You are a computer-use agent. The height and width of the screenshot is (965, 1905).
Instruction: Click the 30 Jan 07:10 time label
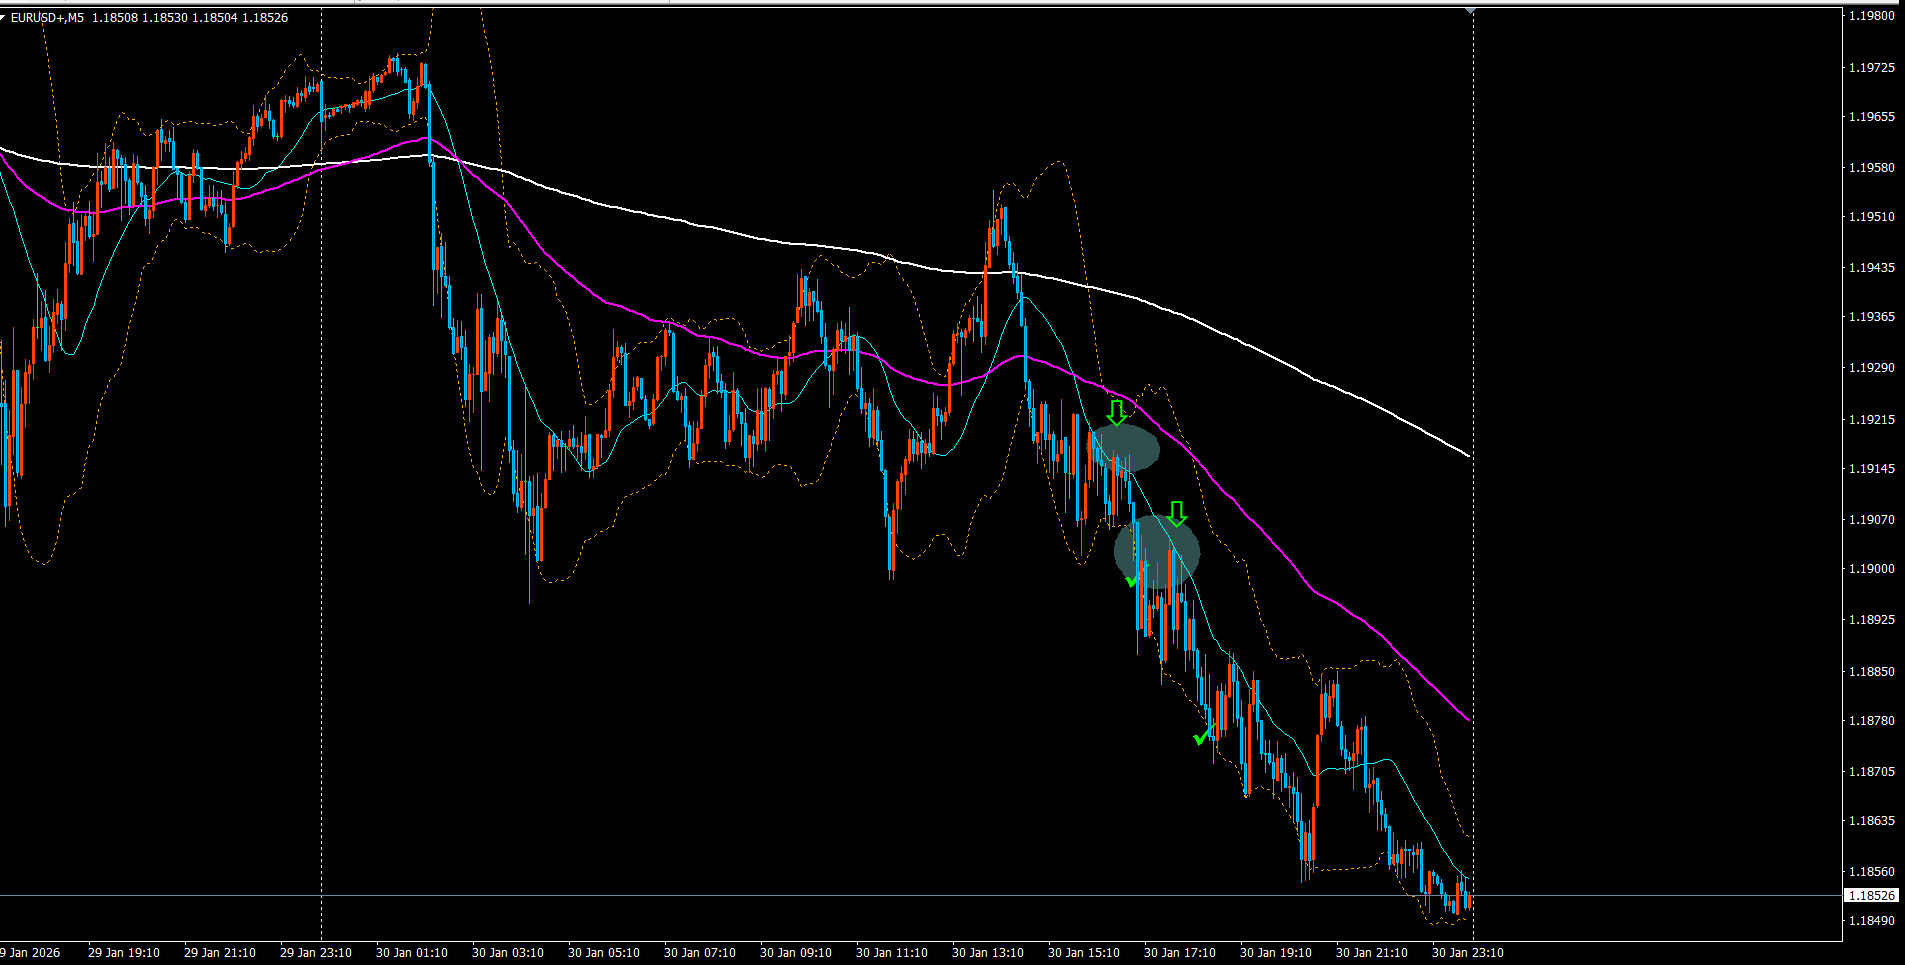point(700,952)
